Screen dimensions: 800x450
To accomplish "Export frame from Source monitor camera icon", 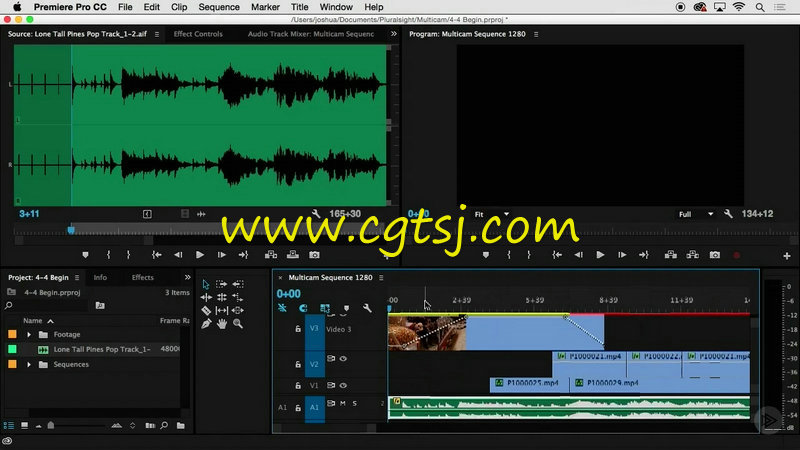I will 314,255.
